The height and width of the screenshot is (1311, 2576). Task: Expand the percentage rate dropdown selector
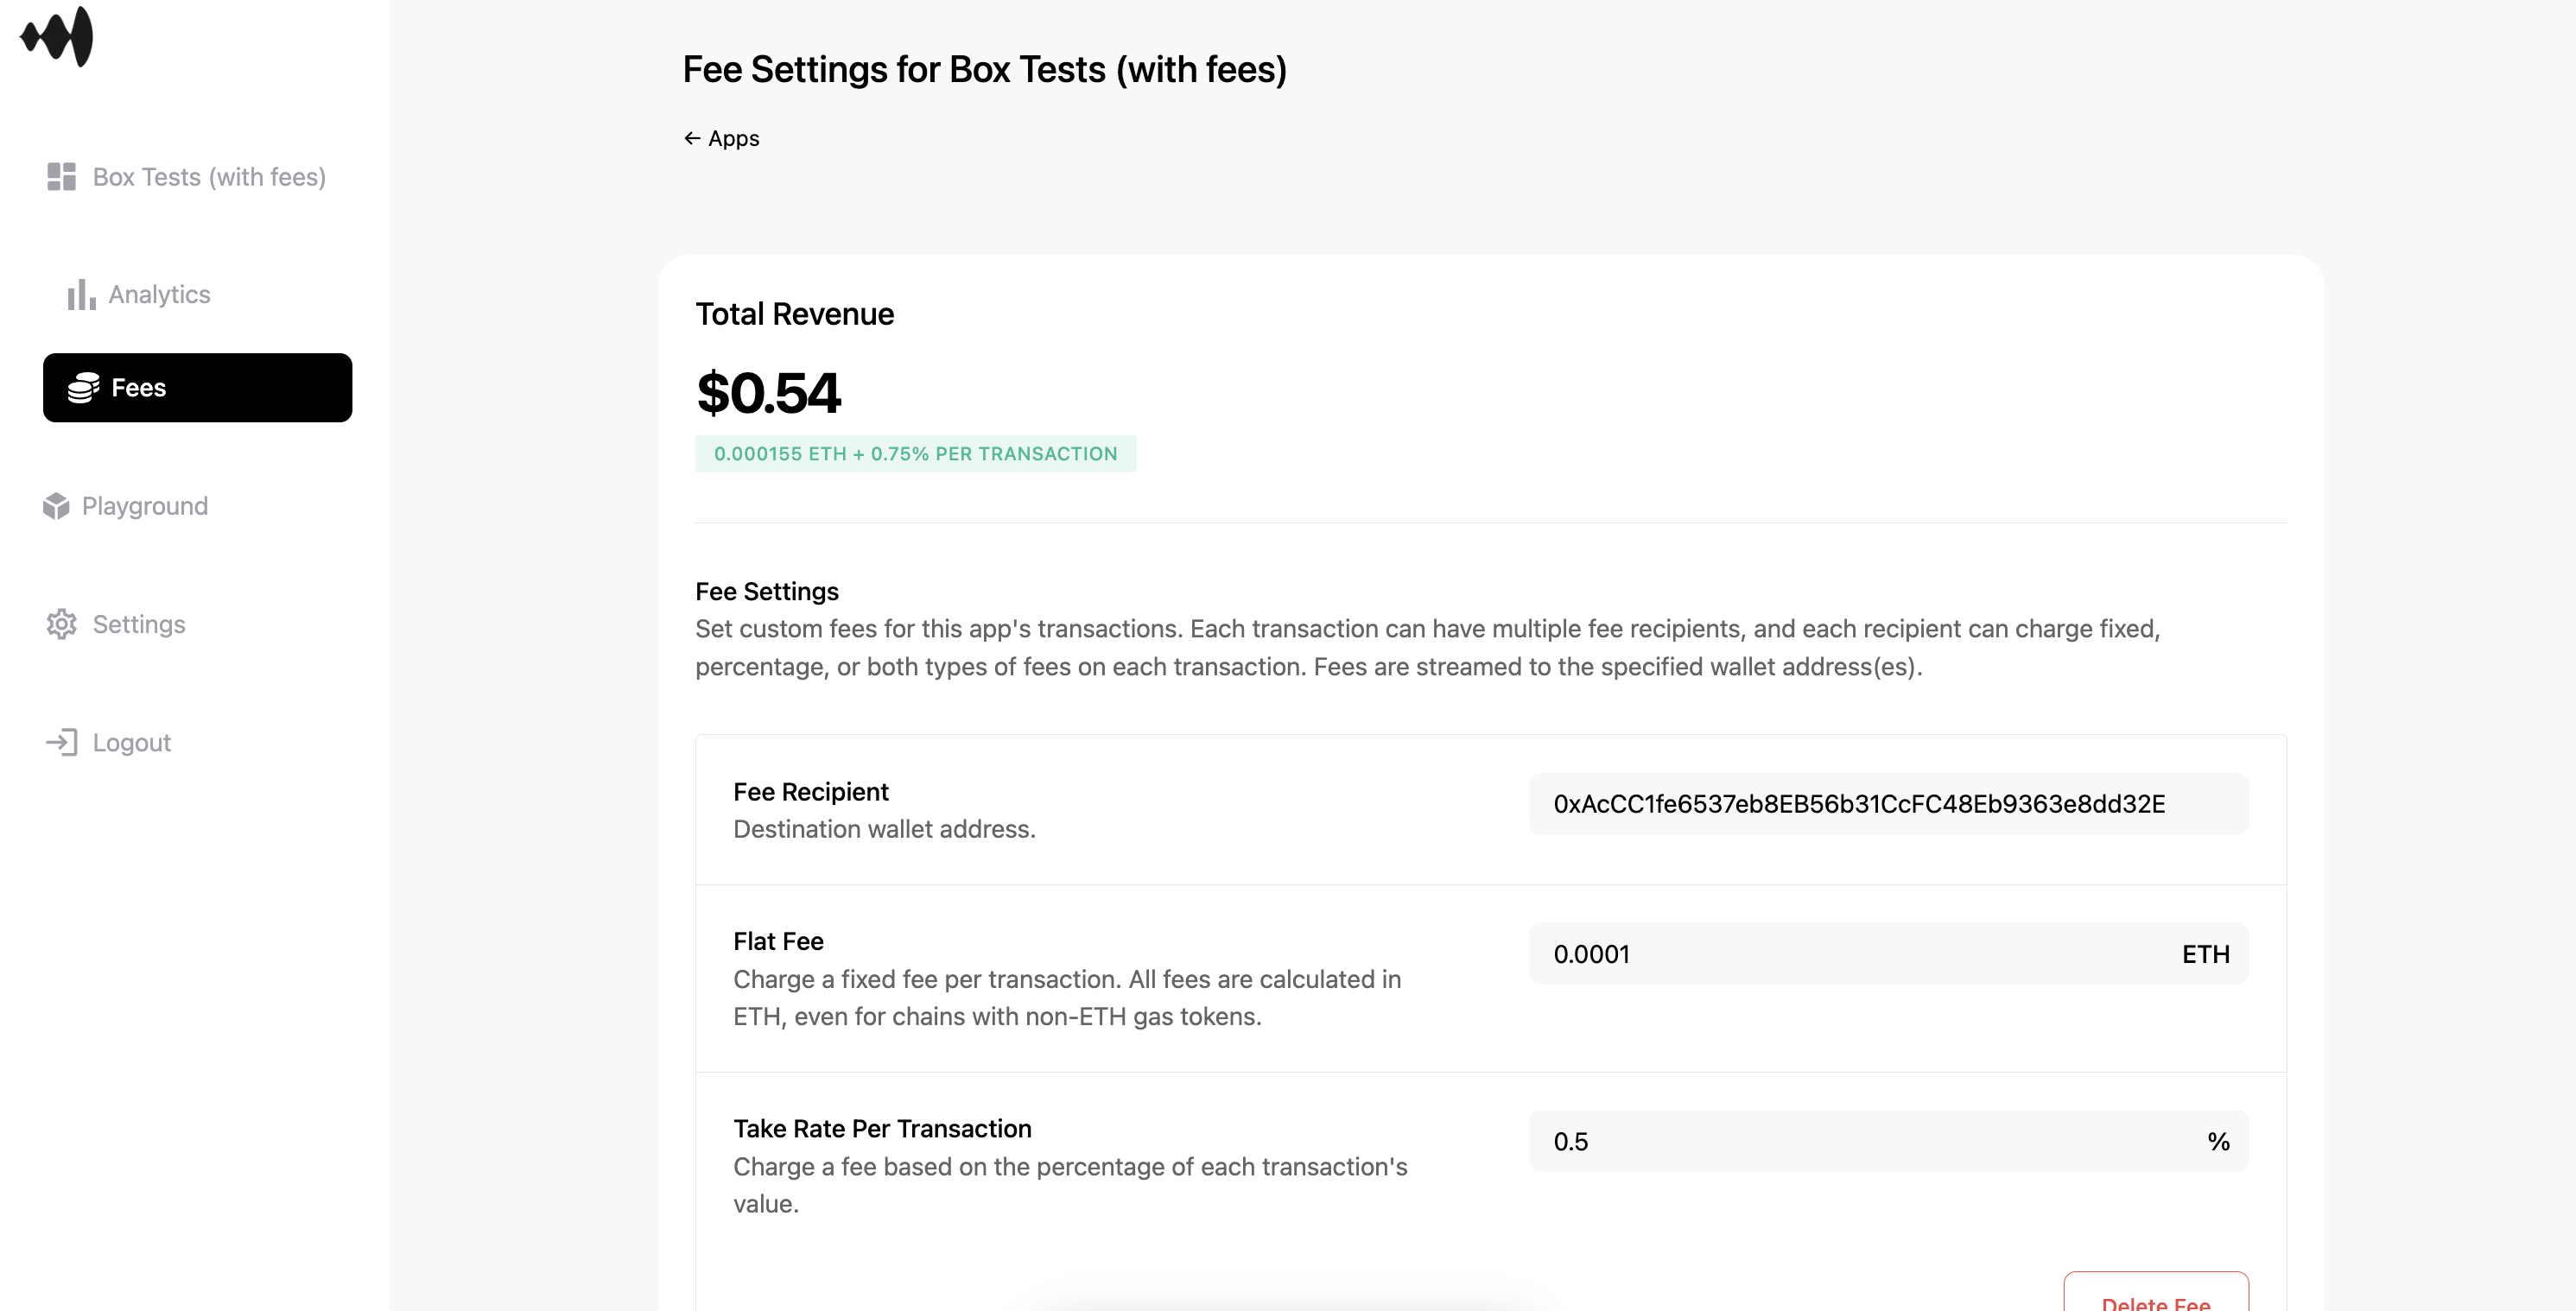coord(2220,1142)
